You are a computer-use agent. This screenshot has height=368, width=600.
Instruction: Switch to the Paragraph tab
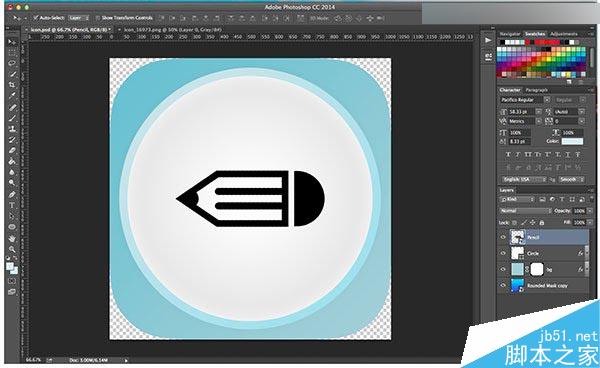536,90
